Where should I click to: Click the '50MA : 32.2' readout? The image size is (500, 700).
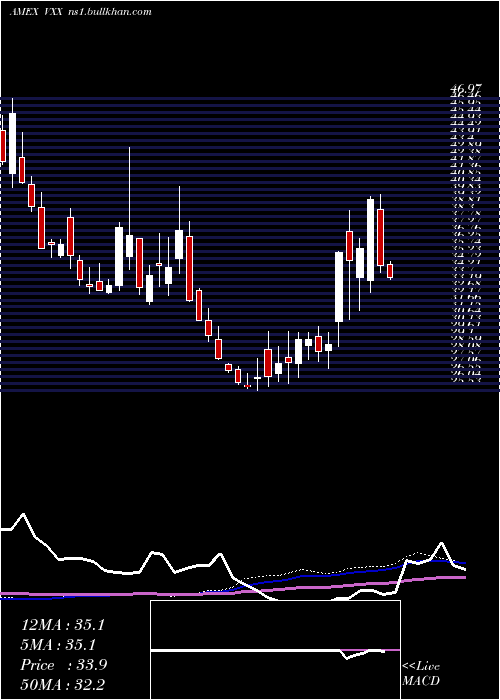pyautogui.click(x=62, y=685)
